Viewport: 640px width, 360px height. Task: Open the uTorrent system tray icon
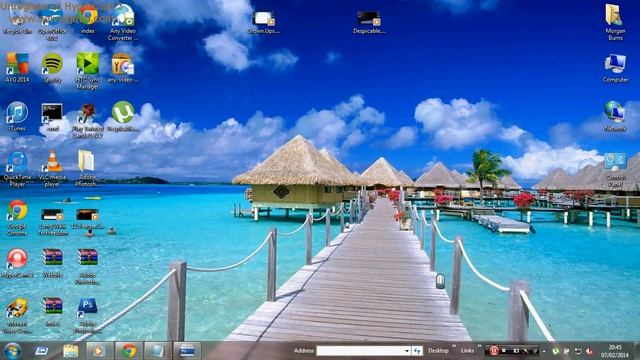point(555,351)
